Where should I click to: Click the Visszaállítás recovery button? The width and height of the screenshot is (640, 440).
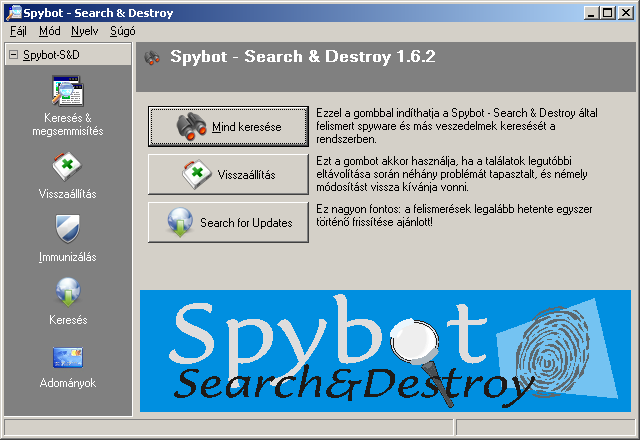tap(228, 174)
